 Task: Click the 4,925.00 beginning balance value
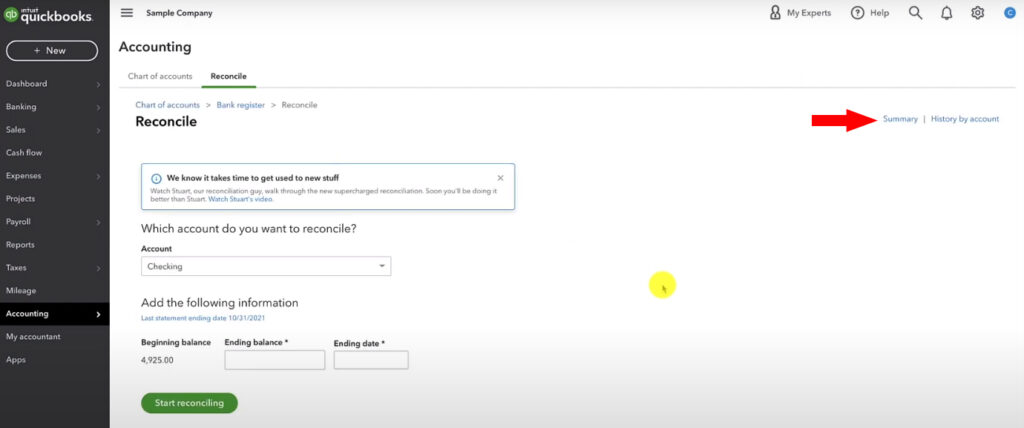click(x=157, y=360)
